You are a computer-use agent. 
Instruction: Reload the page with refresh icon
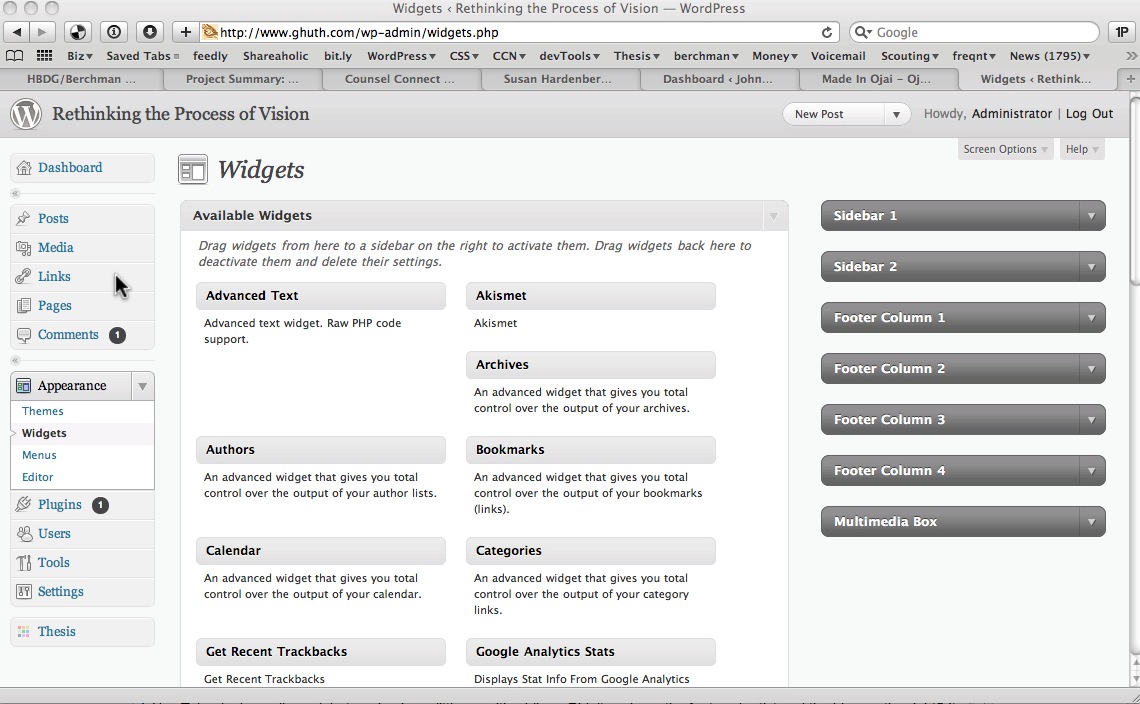[x=827, y=32]
